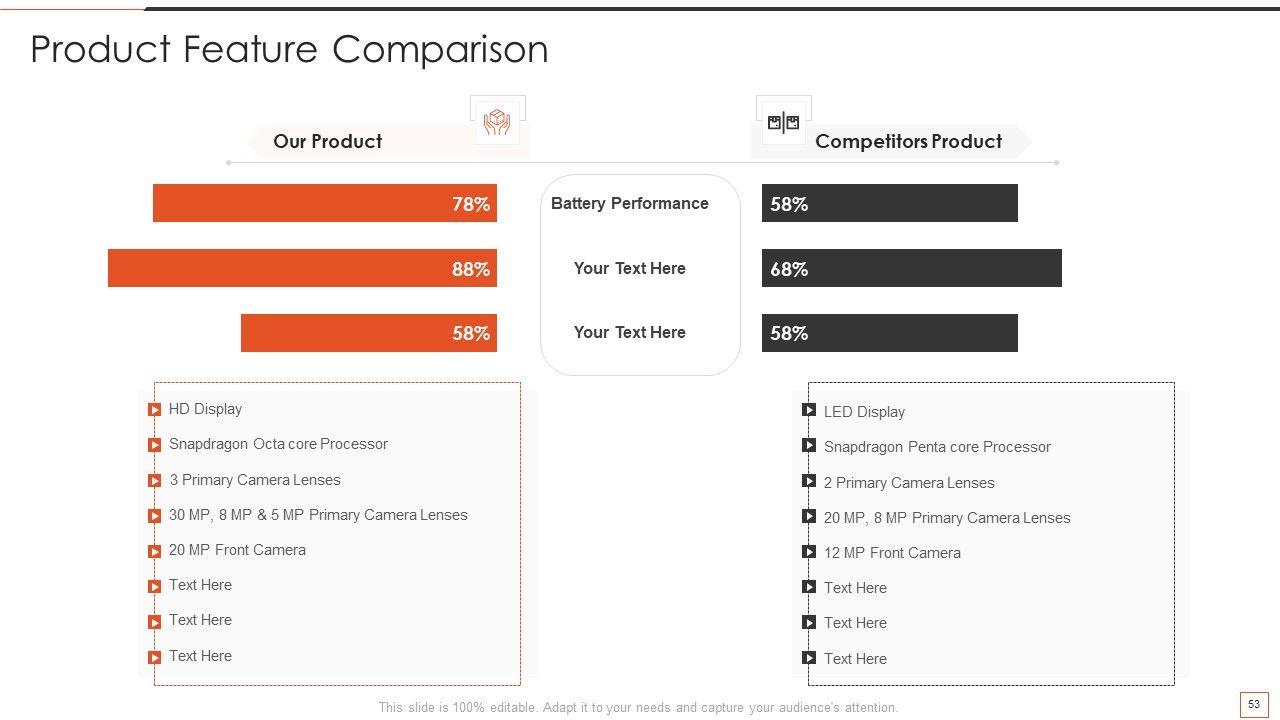The height and width of the screenshot is (720, 1280).
Task: Click the orange 58% bar
Action: click(368, 333)
